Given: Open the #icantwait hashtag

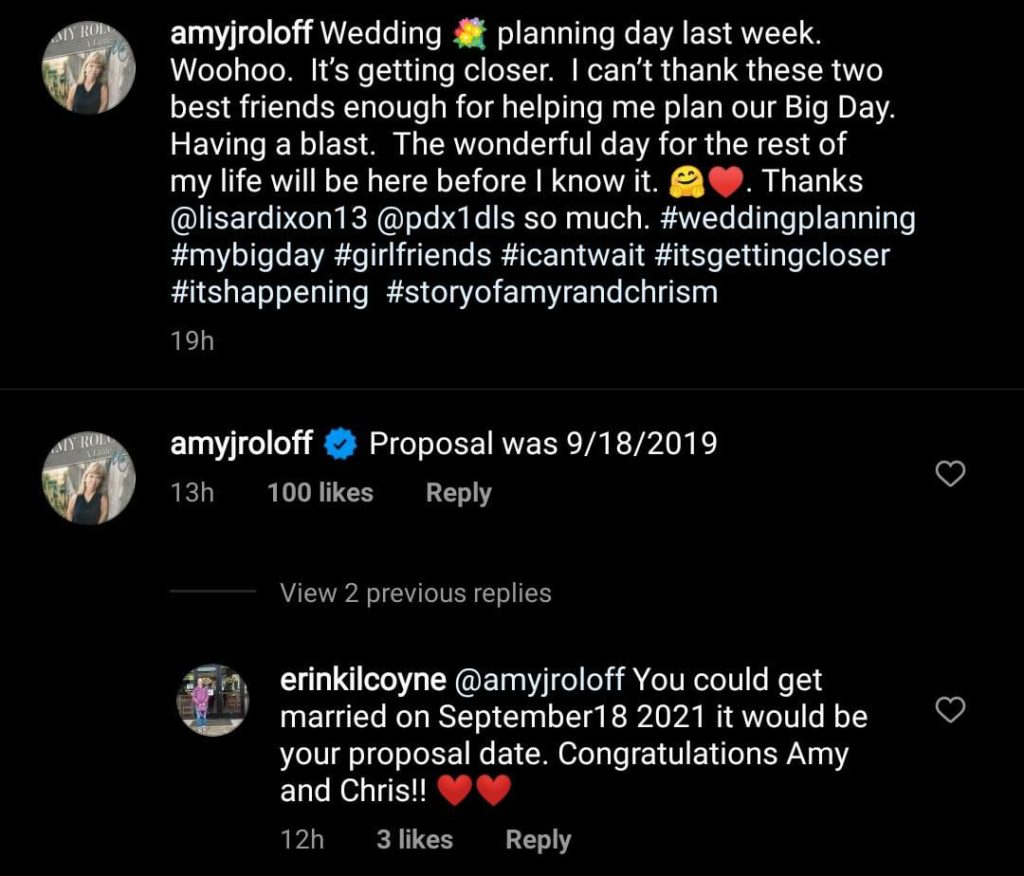Looking at the screenshot, I should tap(573, 255).
